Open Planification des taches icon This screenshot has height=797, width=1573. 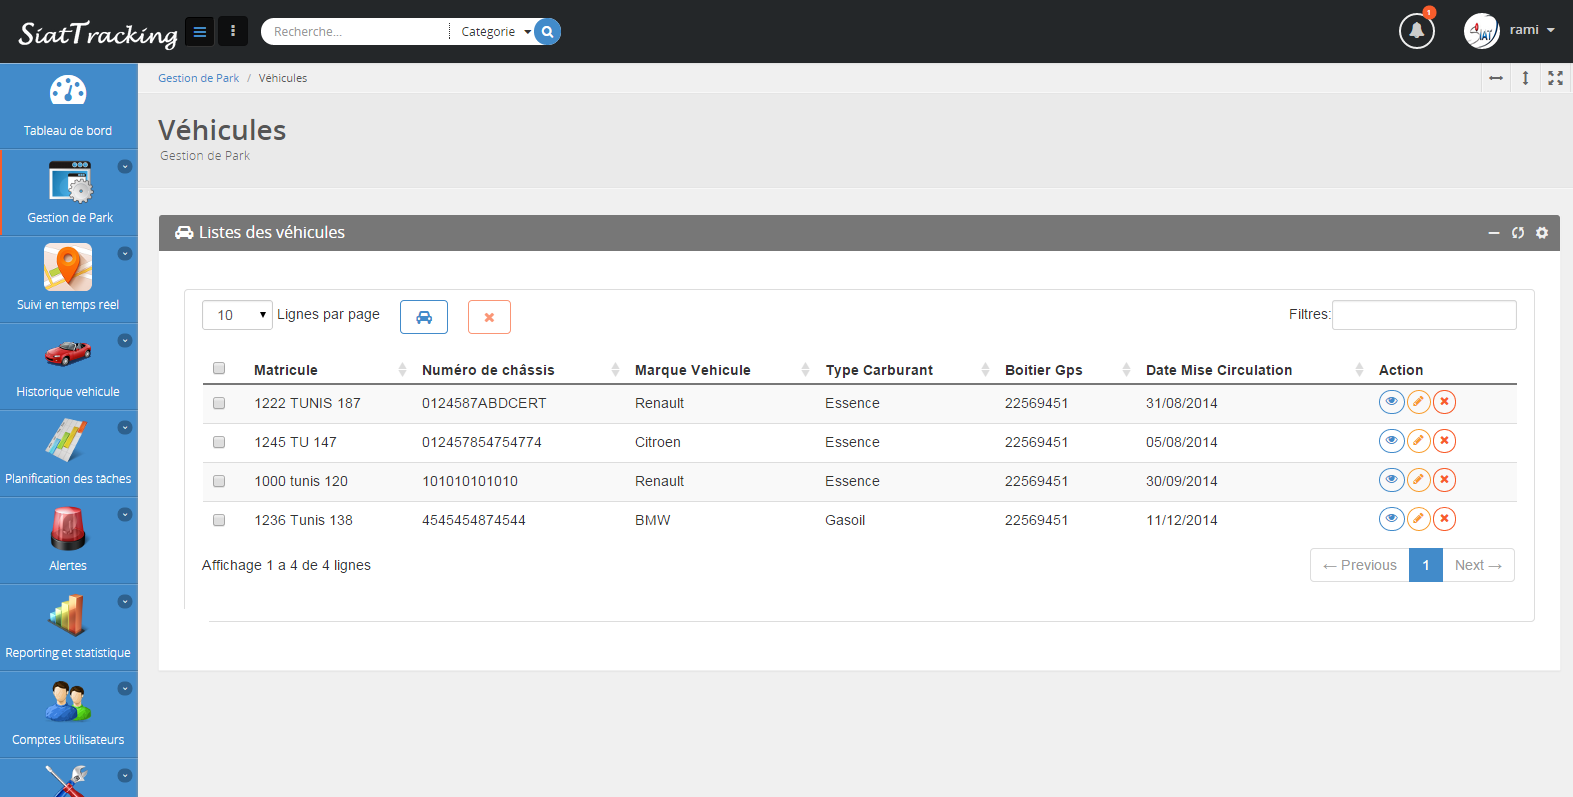click(x=66, y=440)
